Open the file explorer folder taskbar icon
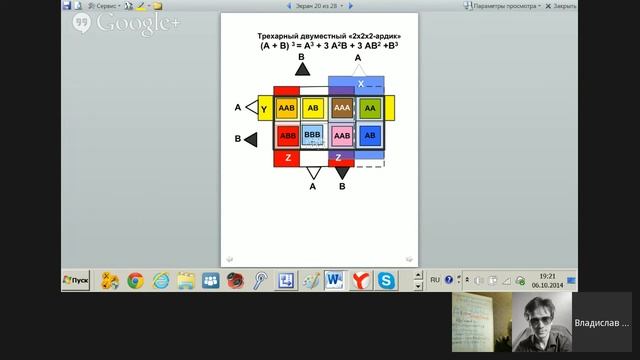The image size is (640, 360). click(186, 281)
